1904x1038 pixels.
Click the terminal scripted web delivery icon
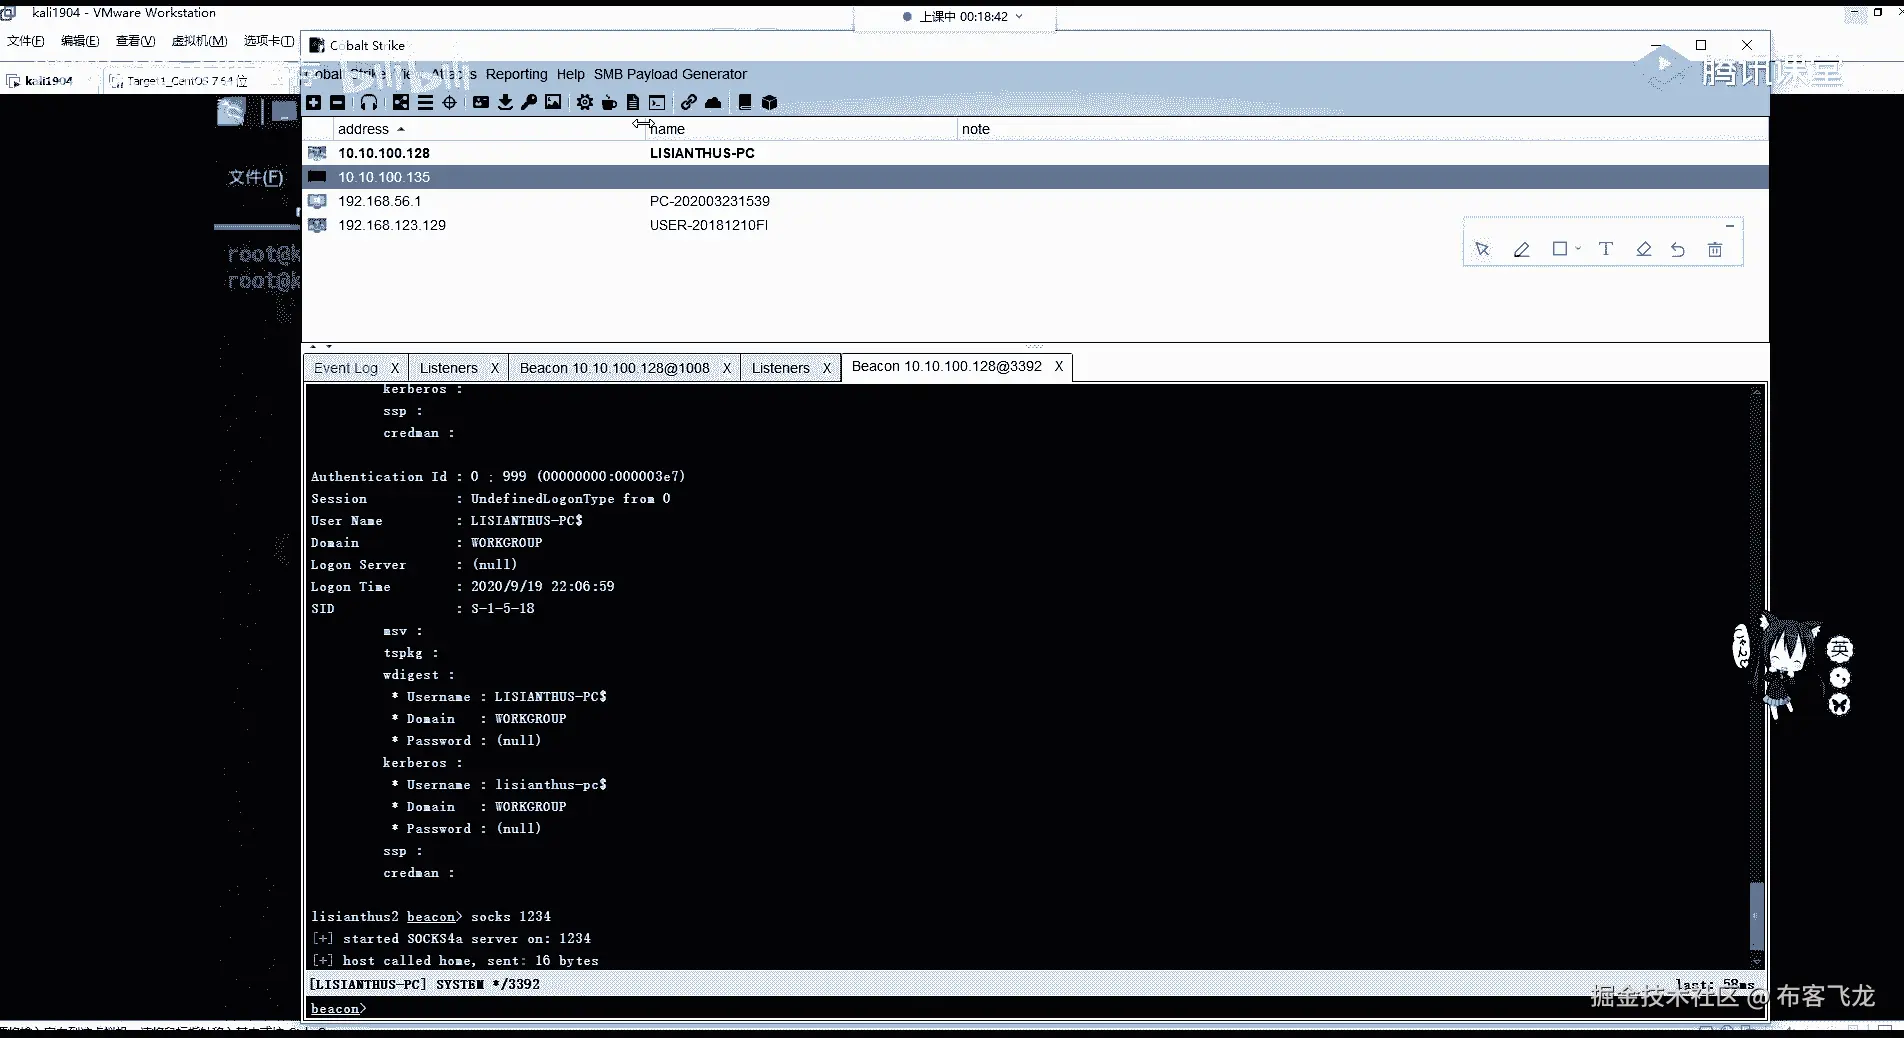[x=657, y=102]
